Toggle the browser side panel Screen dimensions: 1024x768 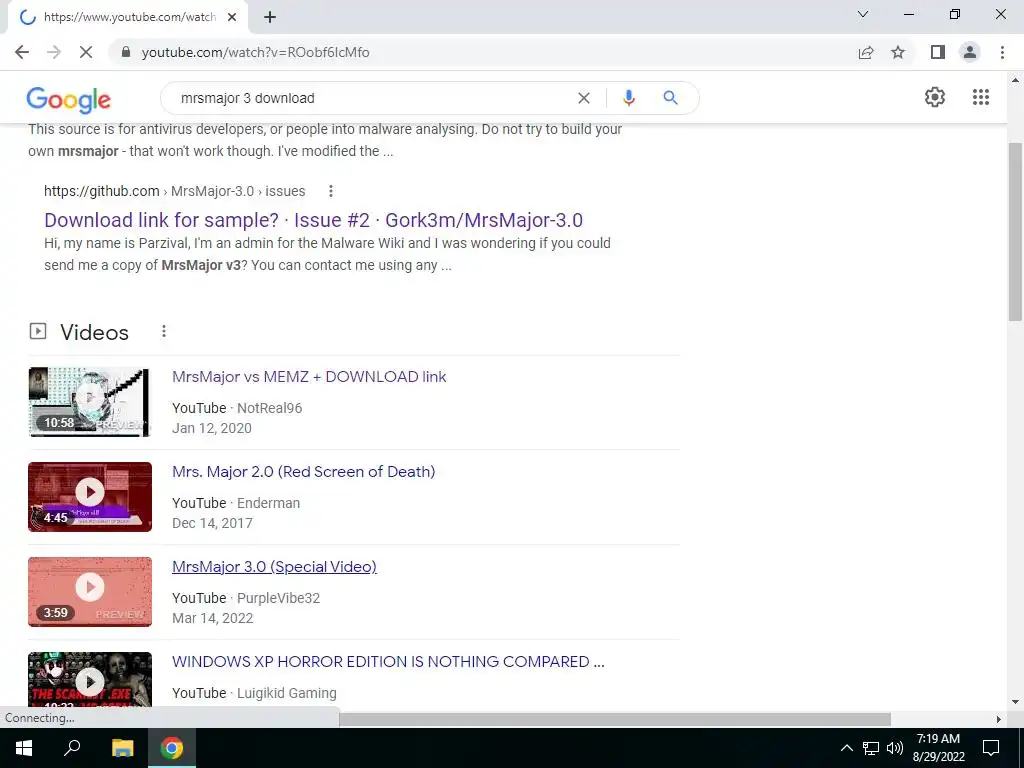click(x=938, y=52)
